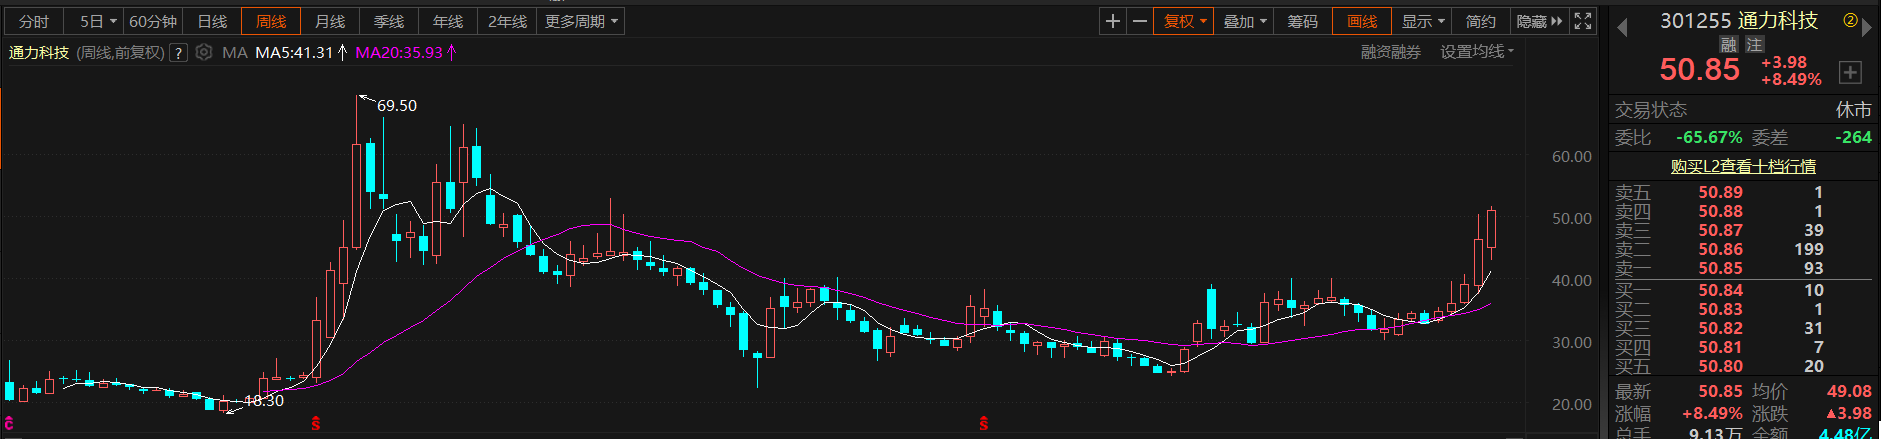The width and height of the screenshot is (1881, 439).
Task: Open 显示 display dropdown
Action: tap(1422, 21)
